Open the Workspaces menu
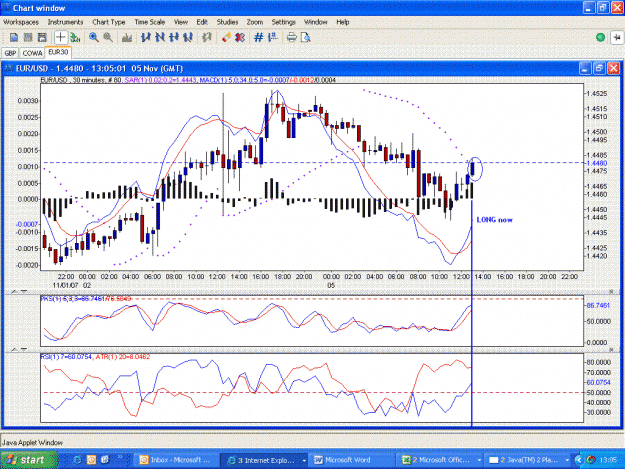 point(21,22)
